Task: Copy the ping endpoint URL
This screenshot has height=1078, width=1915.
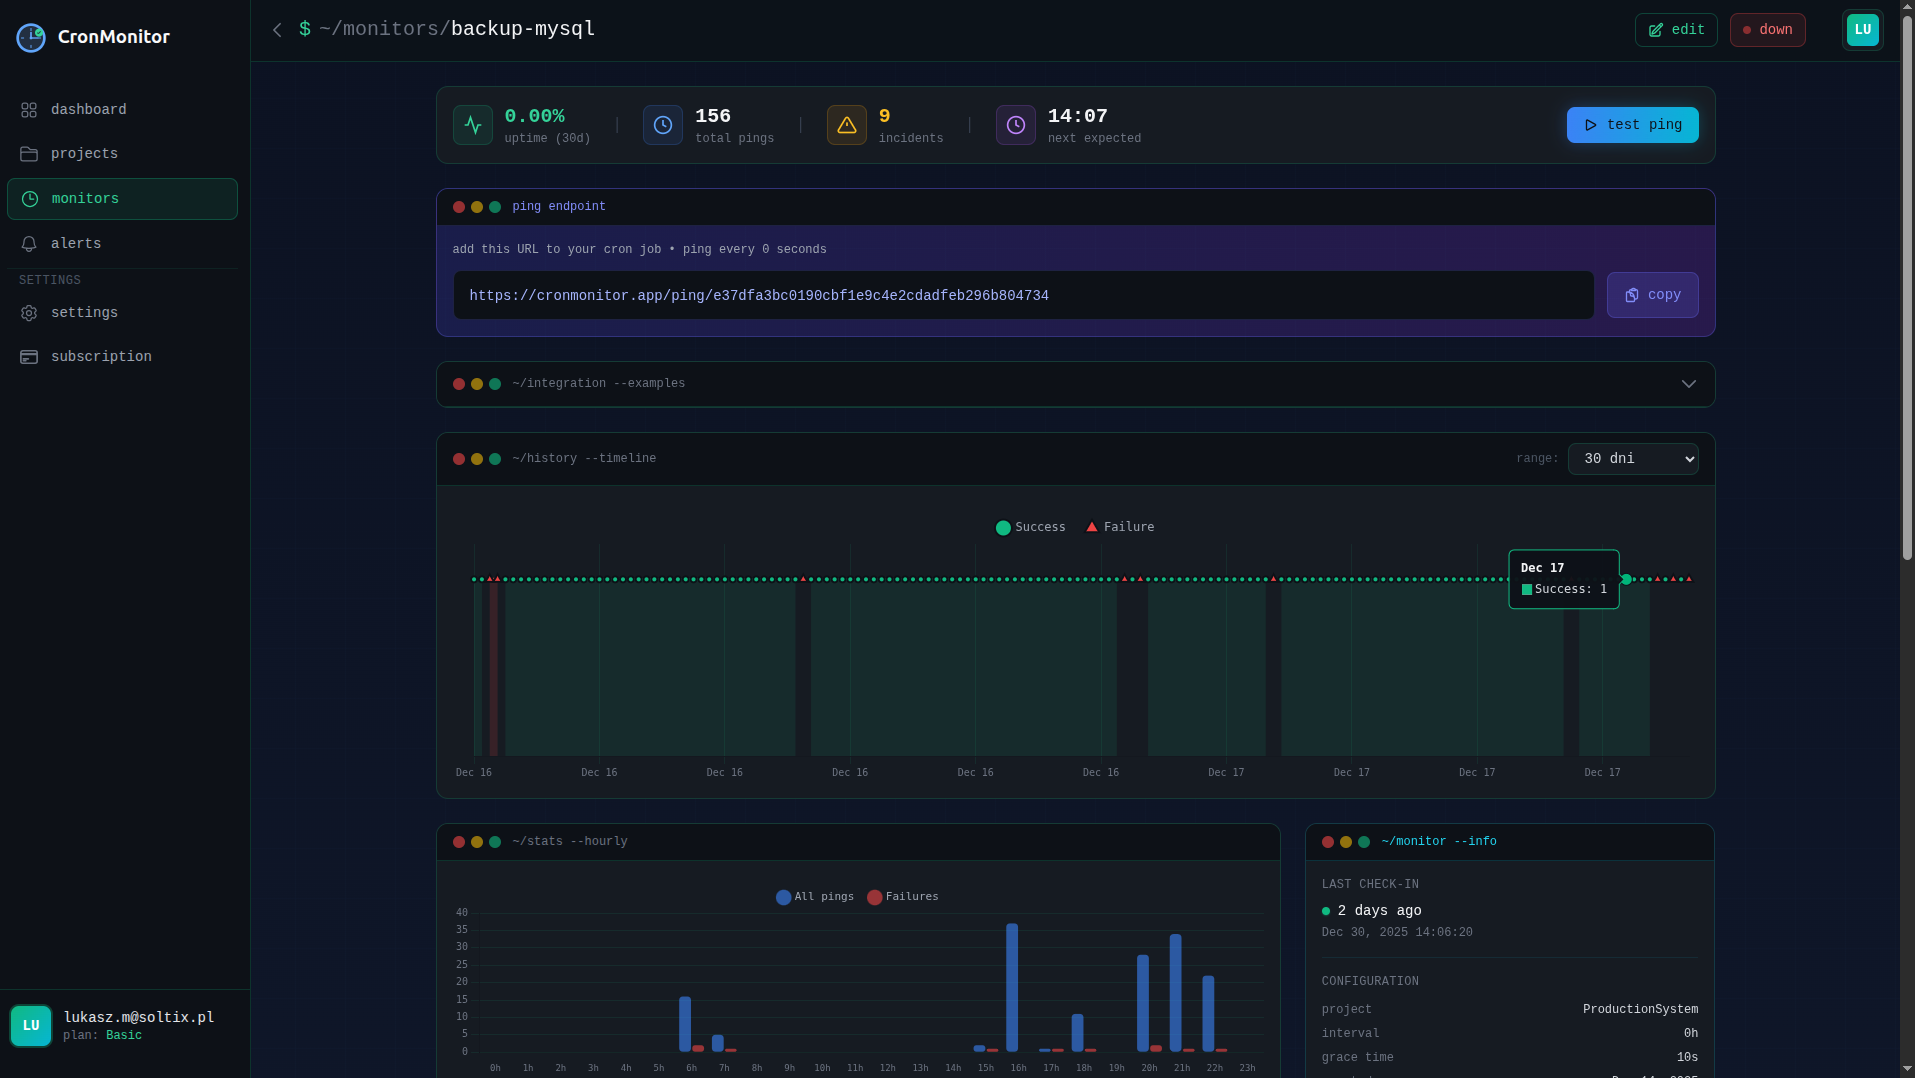Action: (1651, 295)
